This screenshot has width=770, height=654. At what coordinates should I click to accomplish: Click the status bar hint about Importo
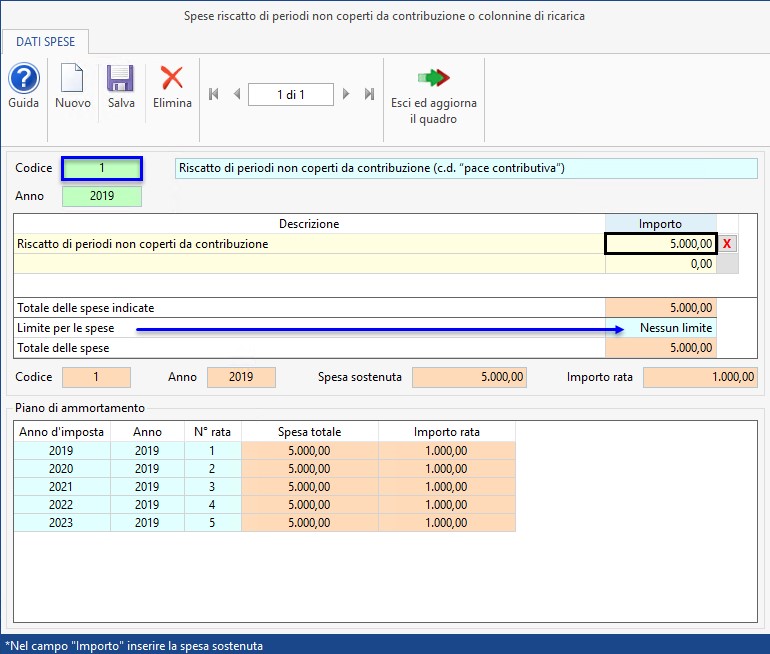[x=134, y=646]
